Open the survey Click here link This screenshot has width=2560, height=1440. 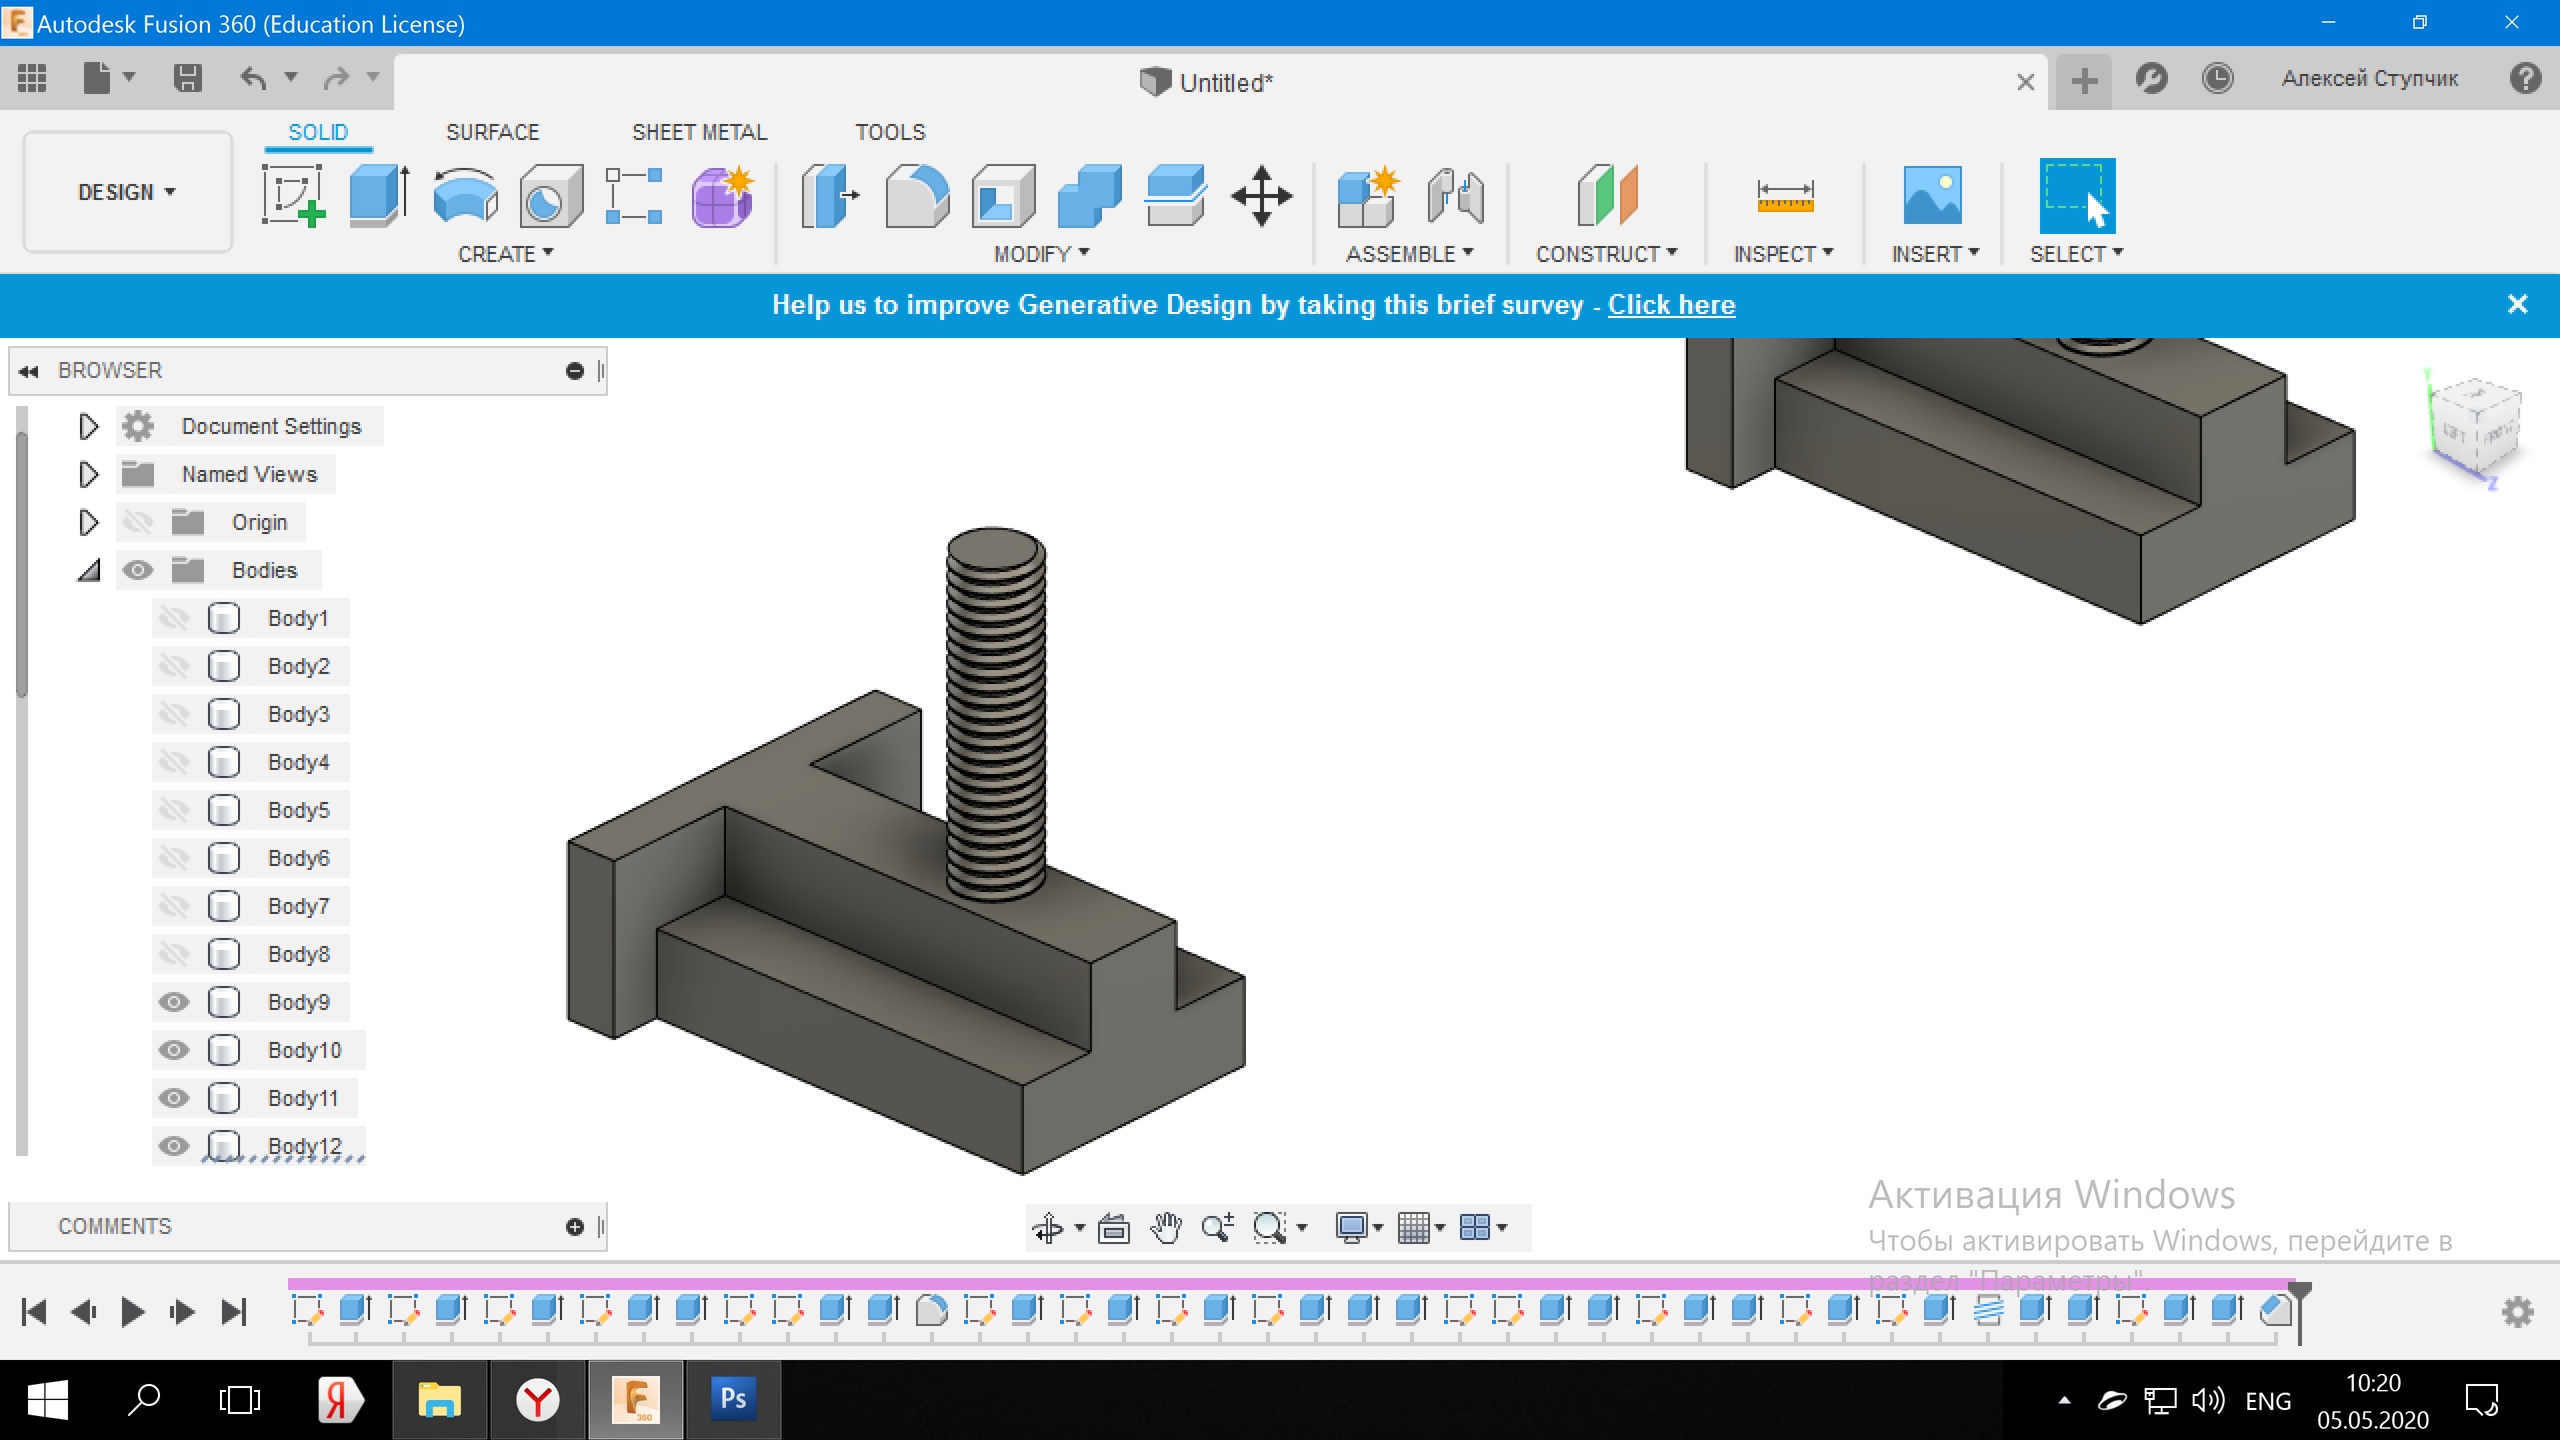(1671, 305)
